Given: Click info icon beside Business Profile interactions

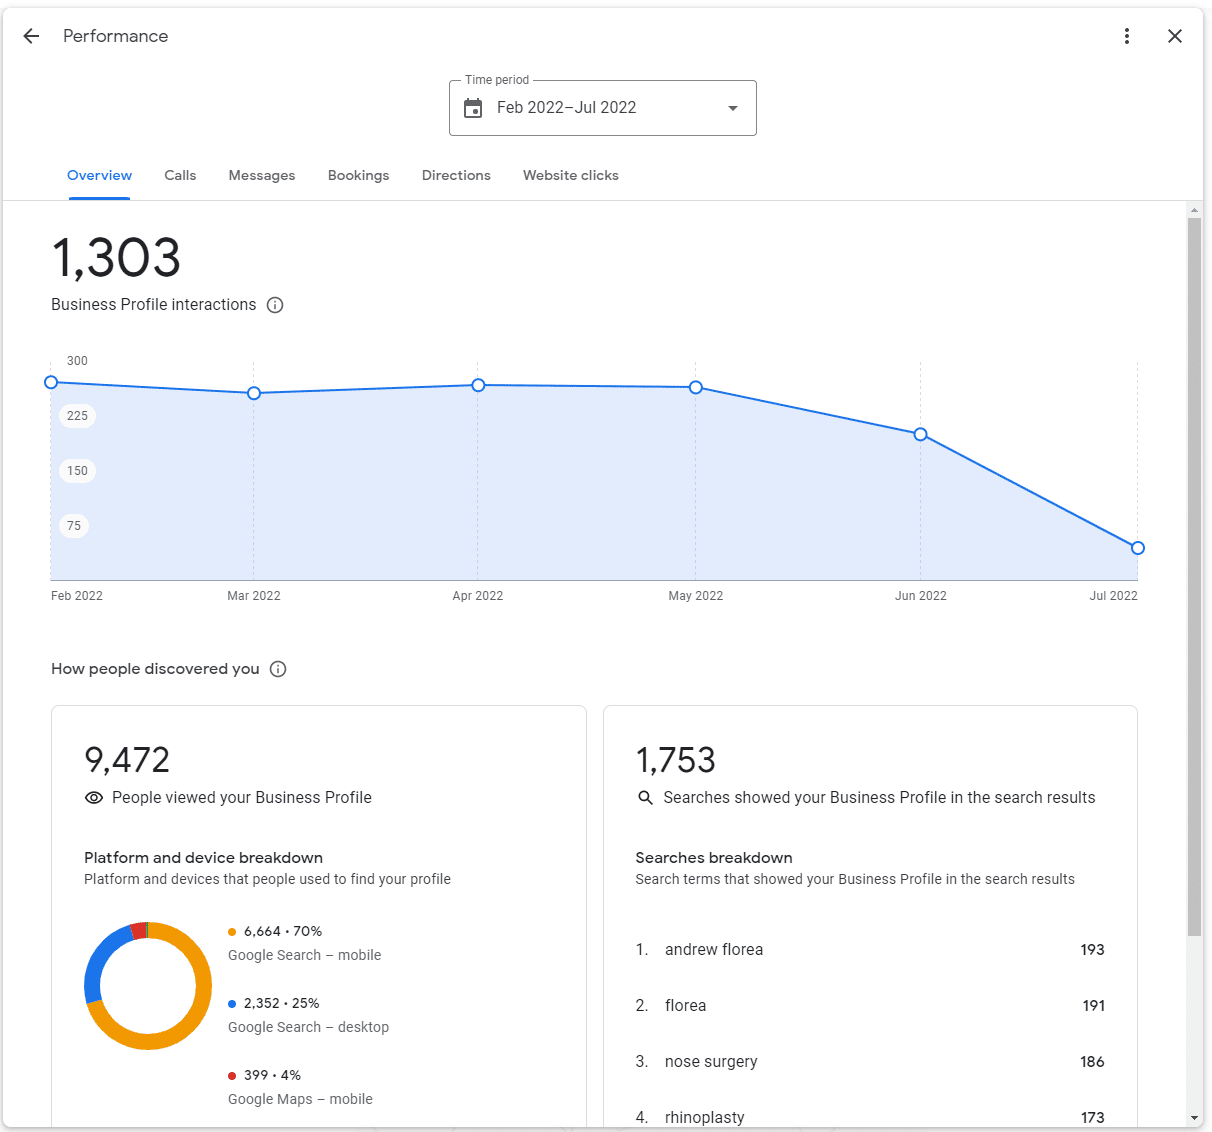Looking at the screenshot, I should tap(275, 305).
